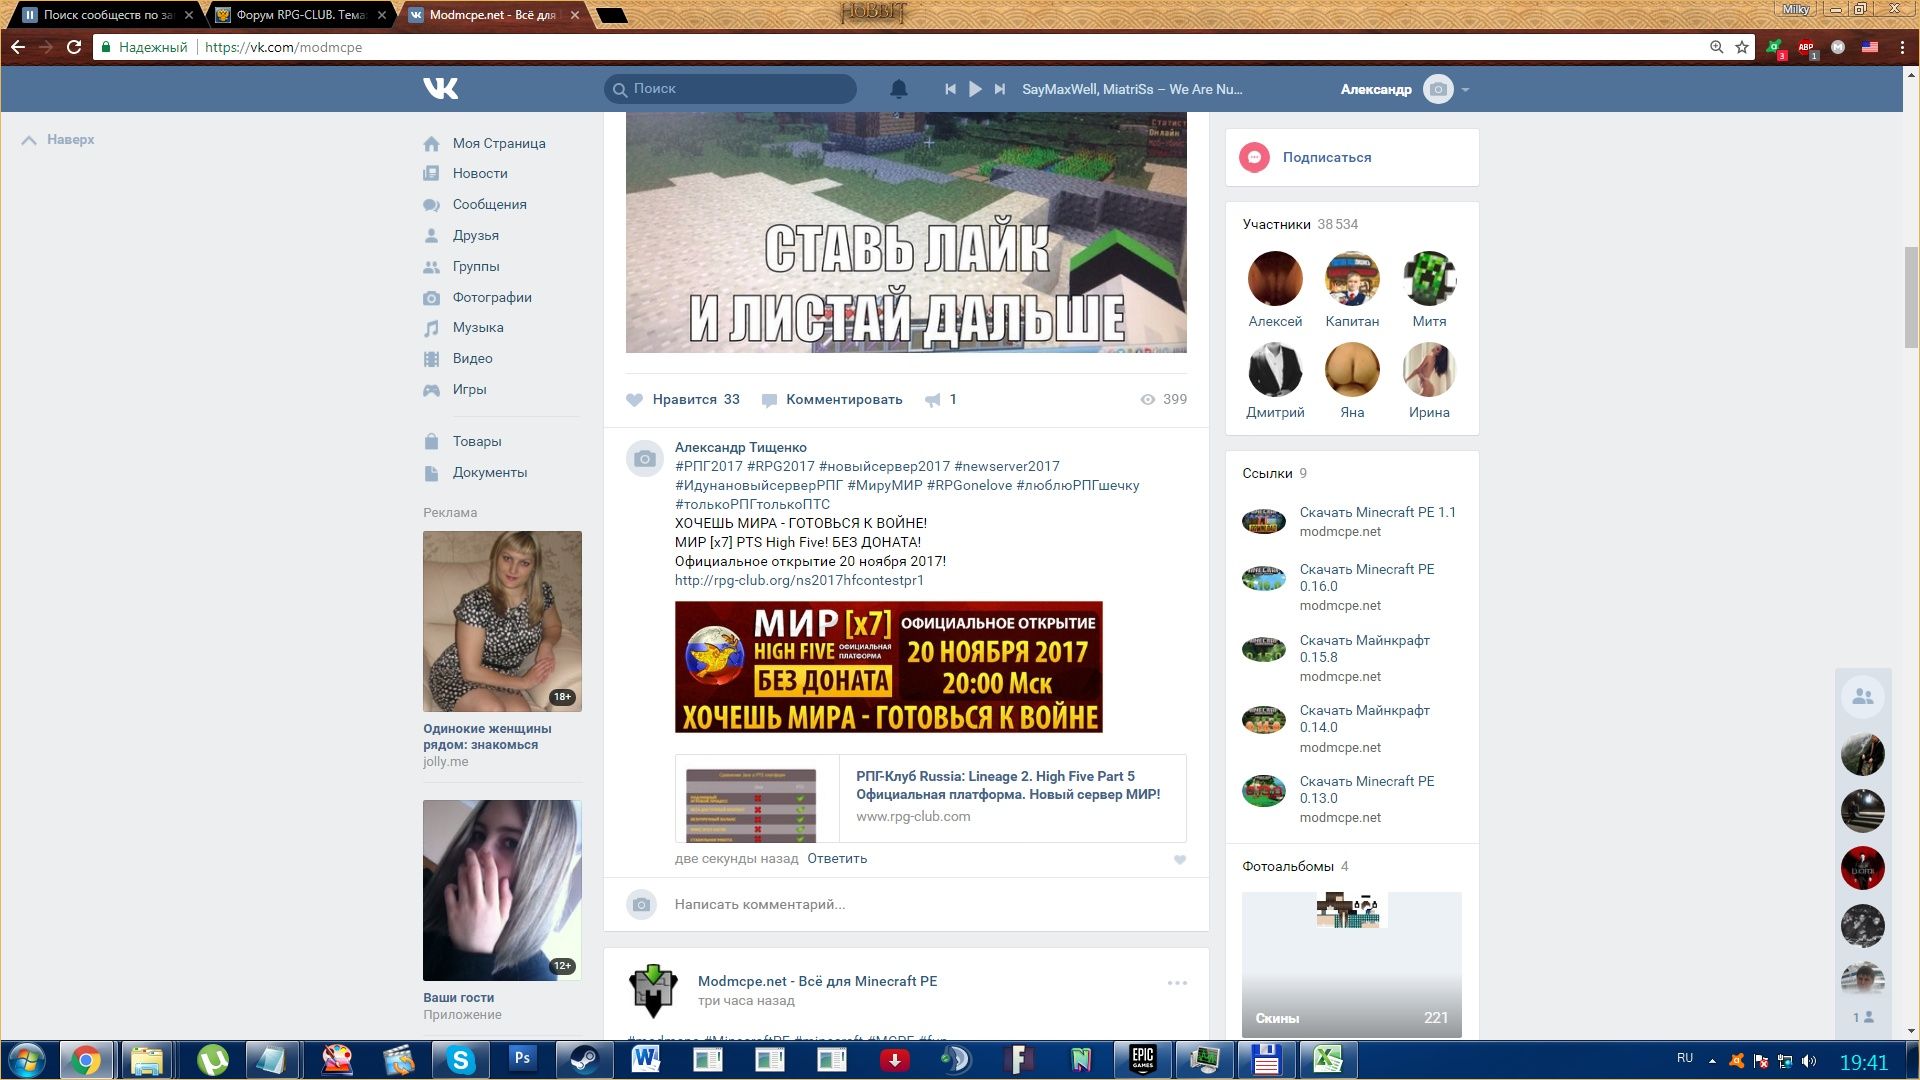Image resolution: width=1920 pixels, height=1080 pixels.
Task: Click the views eye counter 399
Action: [x=1163, y=399]
